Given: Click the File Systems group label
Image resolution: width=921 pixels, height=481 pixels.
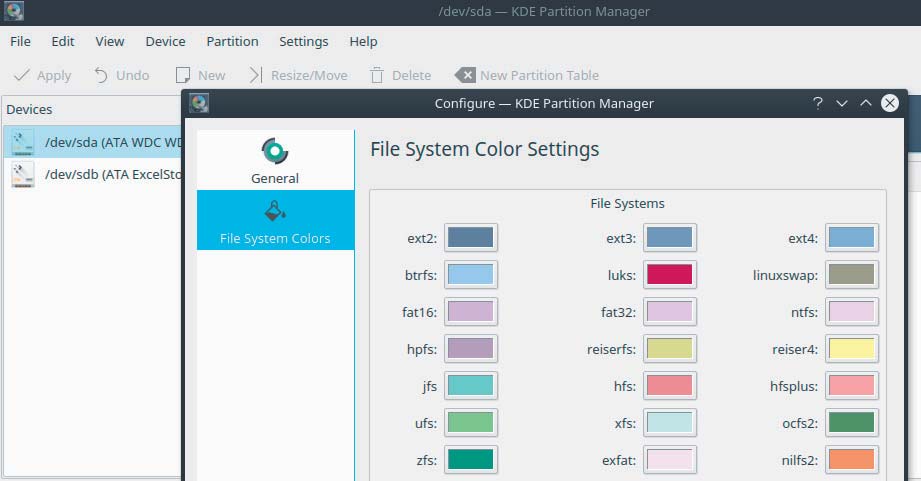Looking at the screenshot, I should click(x=627, y=204).
